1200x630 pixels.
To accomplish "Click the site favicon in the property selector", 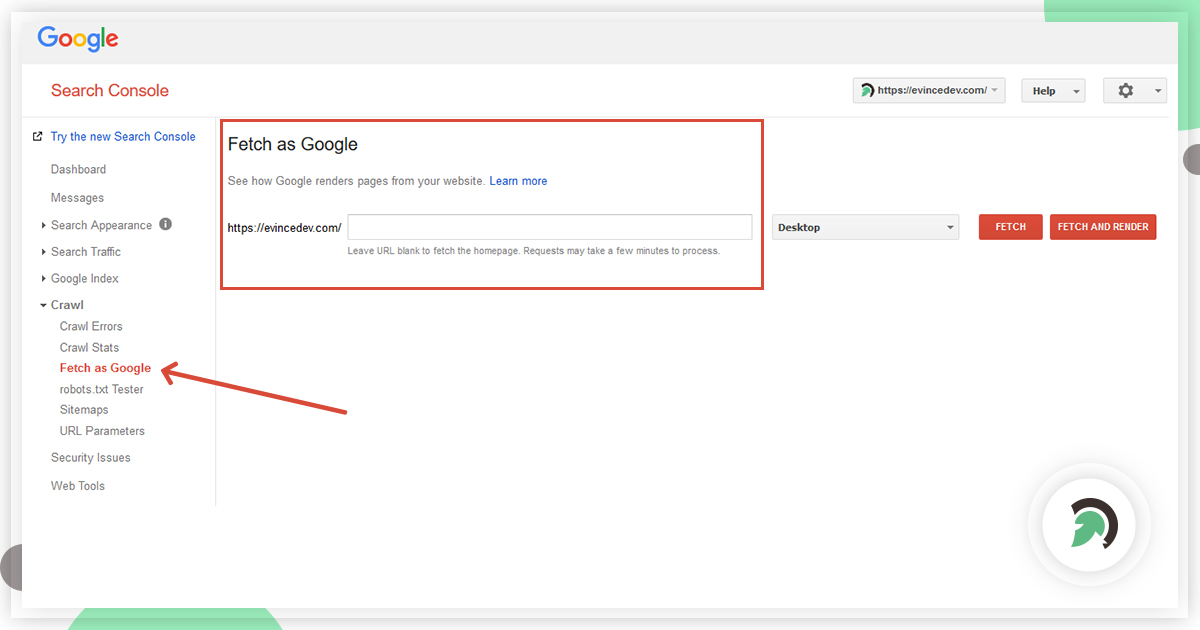I will tap(866, 90).
